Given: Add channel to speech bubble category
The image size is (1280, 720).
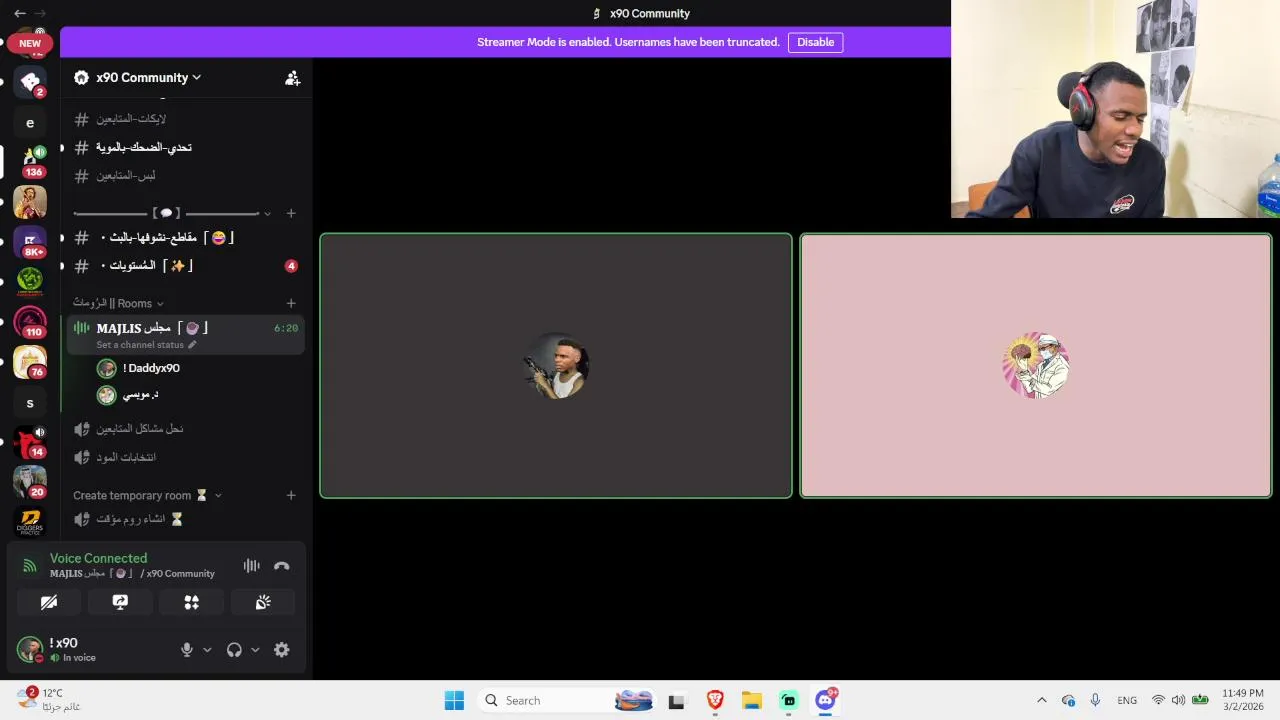Looking at the screenshot, I should tap(291, 213).
